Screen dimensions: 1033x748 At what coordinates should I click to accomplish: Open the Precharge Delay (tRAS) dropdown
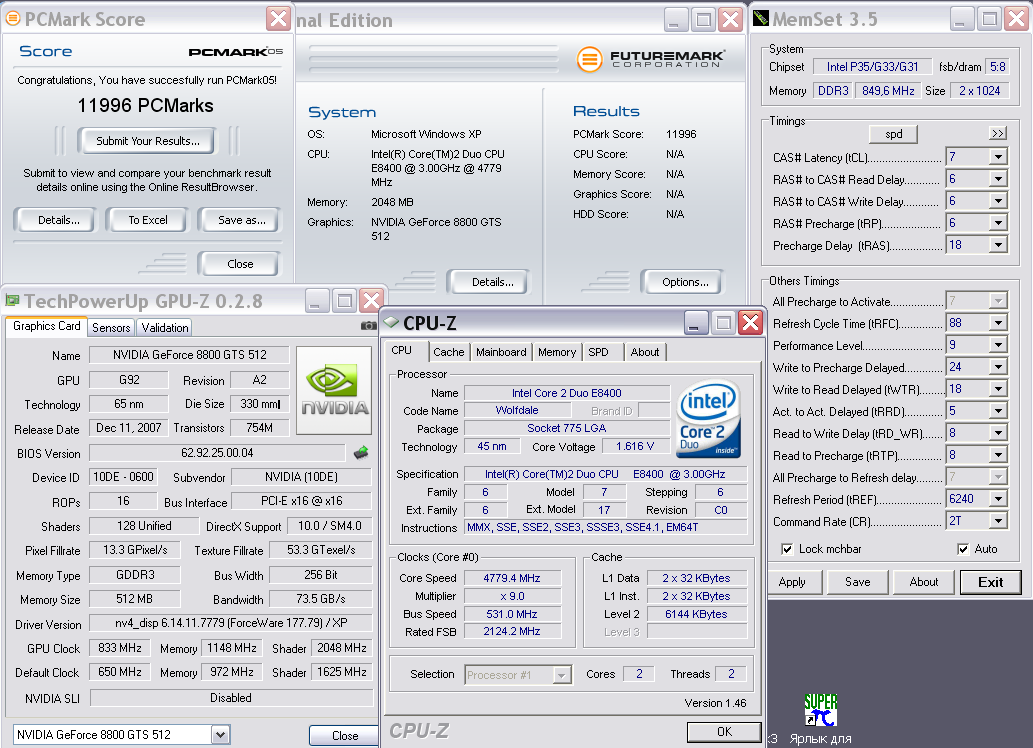998,245
